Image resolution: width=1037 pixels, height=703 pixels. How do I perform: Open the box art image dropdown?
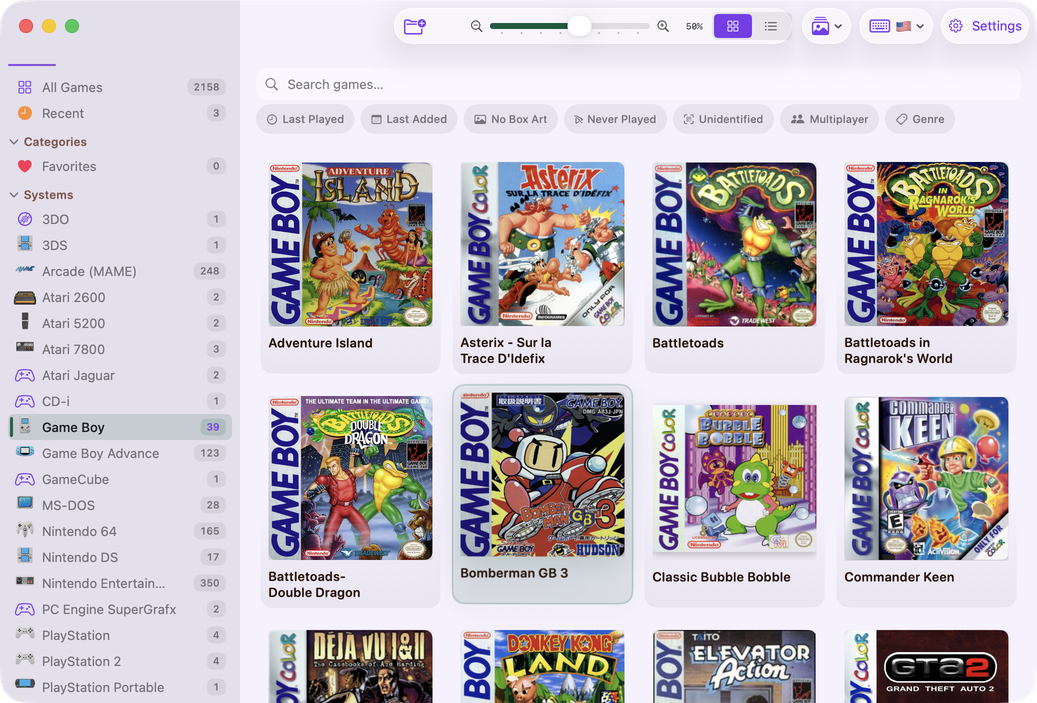826,26
